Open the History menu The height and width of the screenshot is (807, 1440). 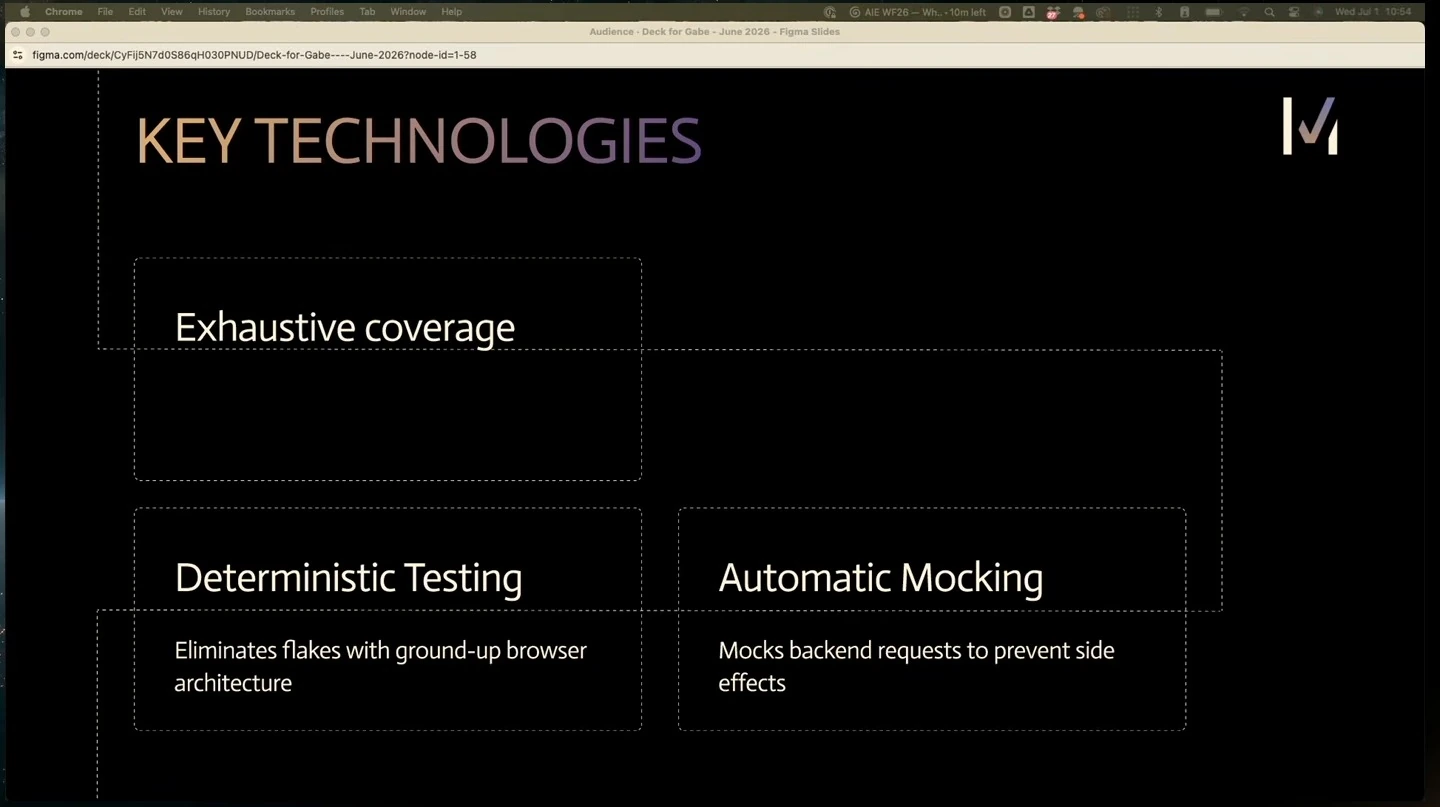click(x=213, y=12)
